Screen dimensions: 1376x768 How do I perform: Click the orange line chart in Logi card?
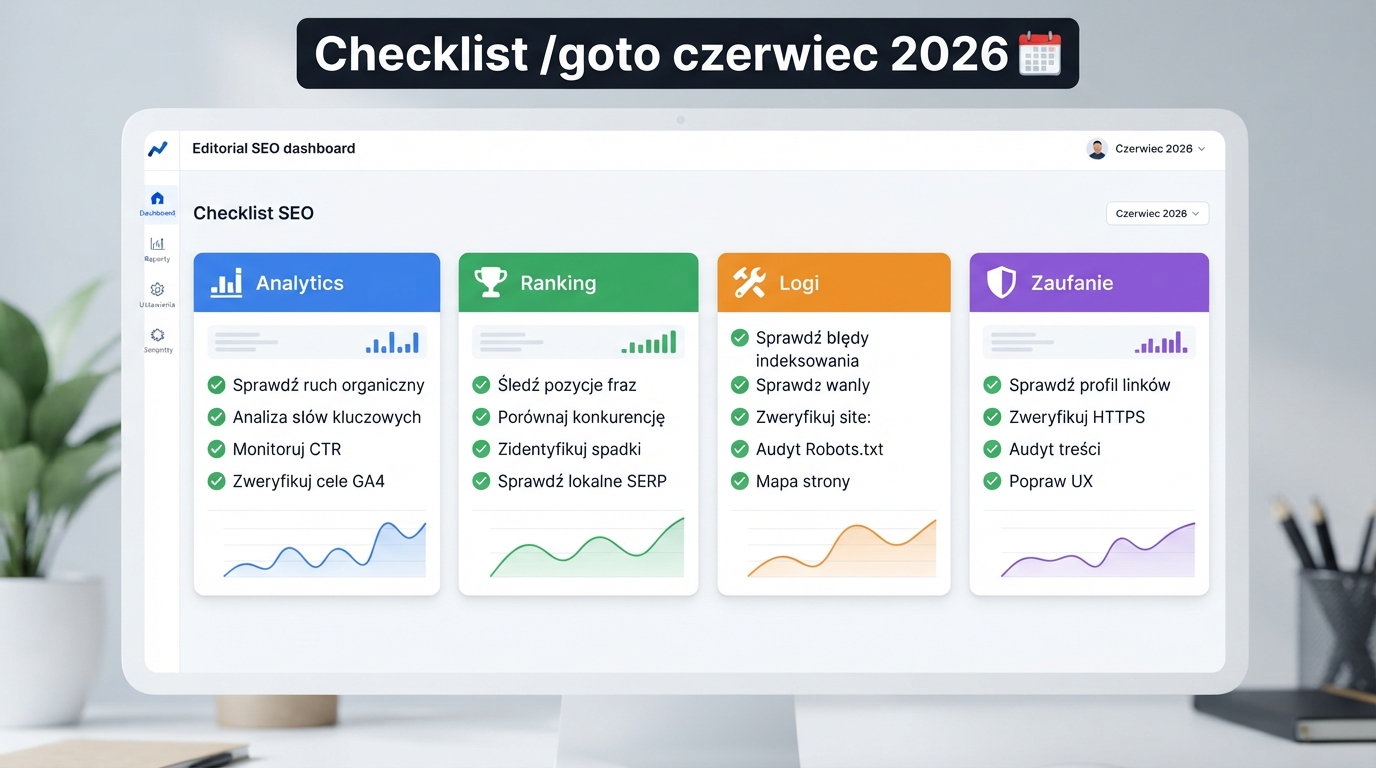841,547
